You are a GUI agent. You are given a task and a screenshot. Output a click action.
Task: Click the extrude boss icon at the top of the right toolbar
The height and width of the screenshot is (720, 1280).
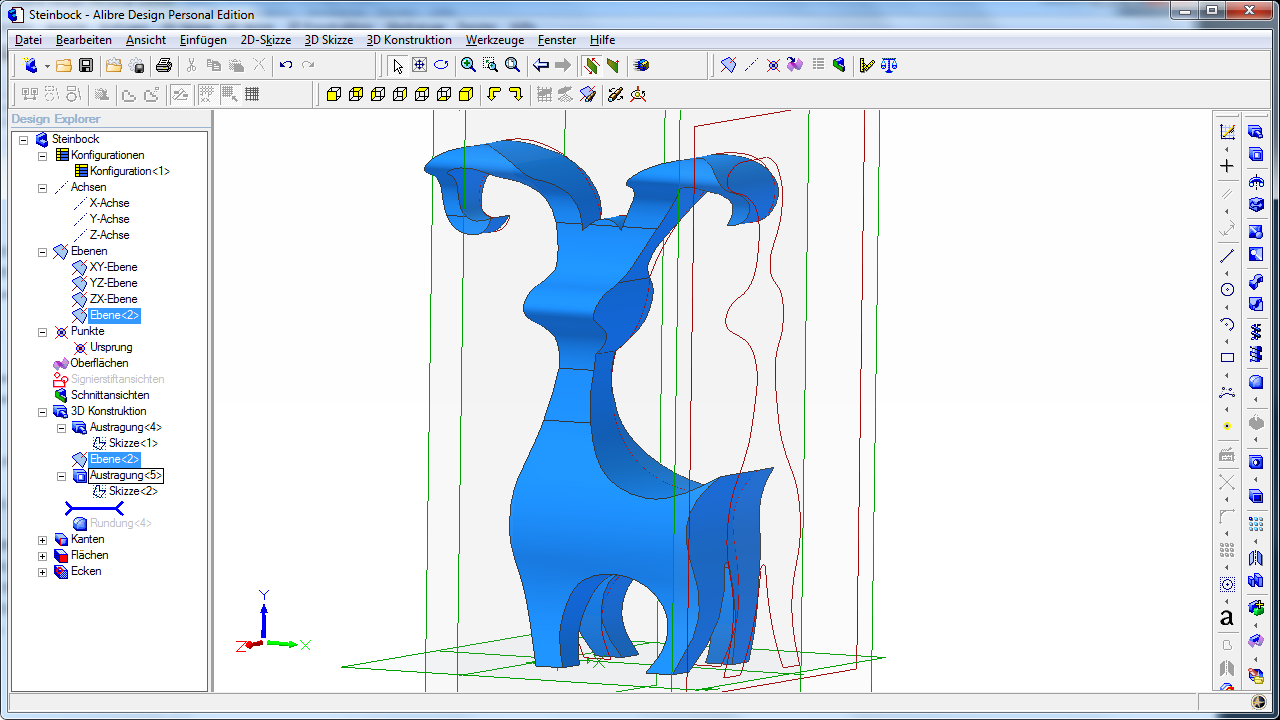(1256, 132)
